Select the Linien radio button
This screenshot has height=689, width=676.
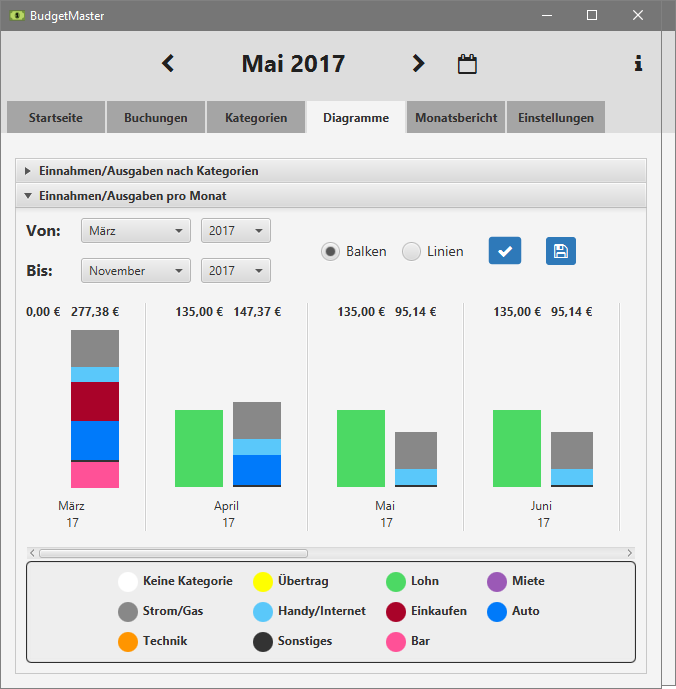(x=411, y=251)
